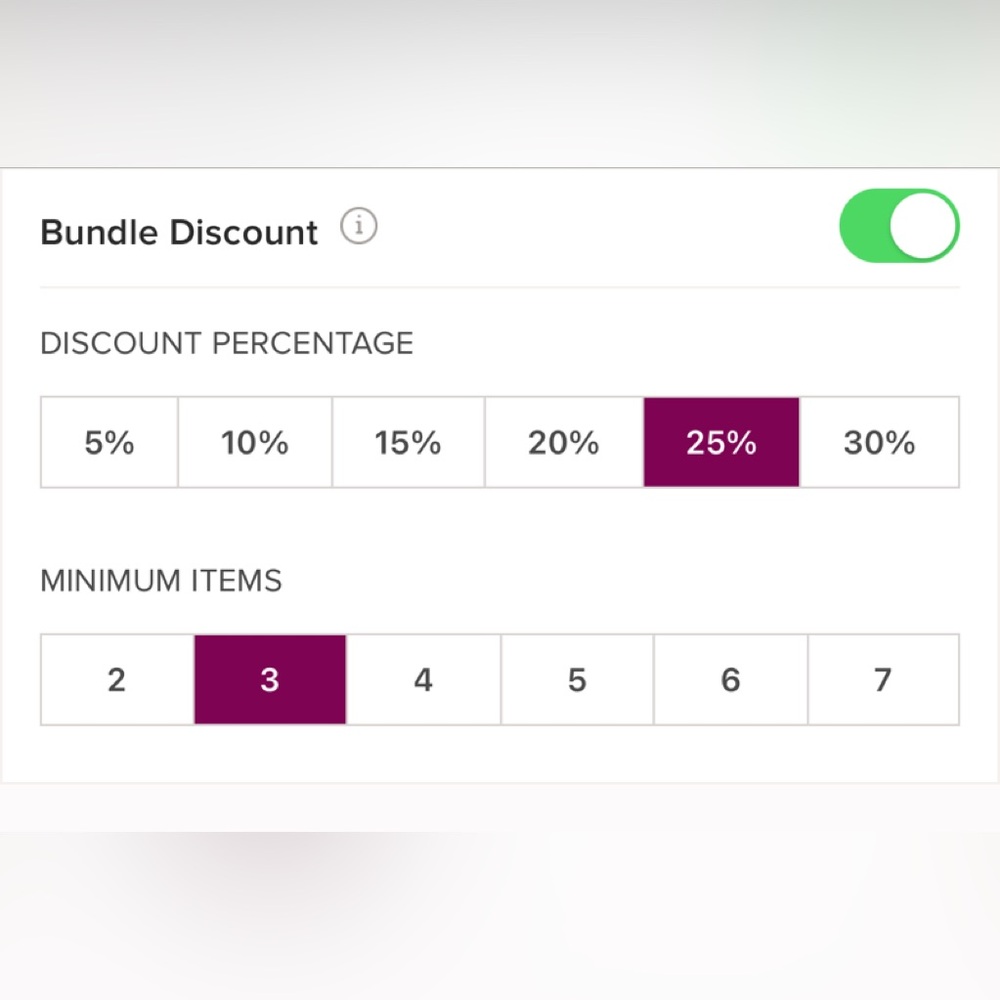Set minimum items to 2
This screenshot has width=1000, height=1000.
pos(117,679)
